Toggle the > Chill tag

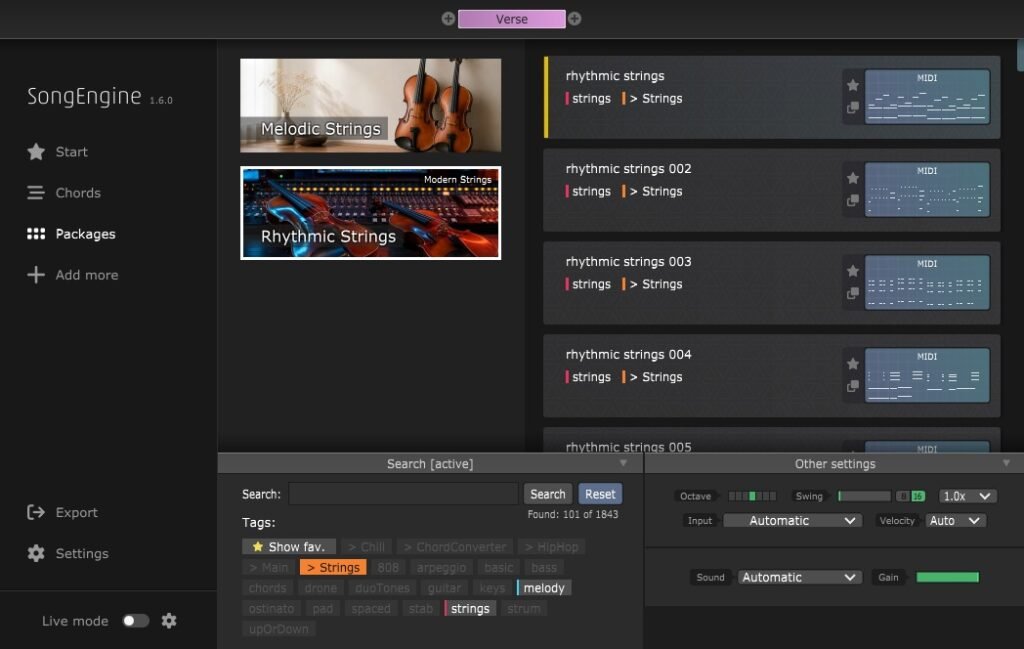[x=366, y=546]
